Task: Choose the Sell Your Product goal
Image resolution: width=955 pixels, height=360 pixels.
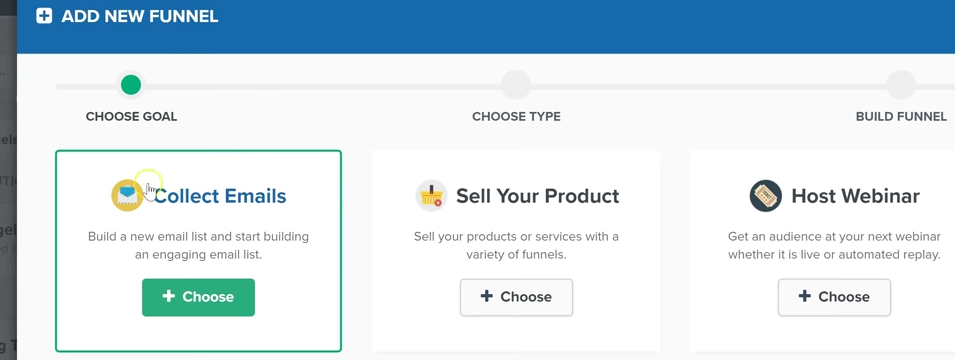Action: point(516,297)
